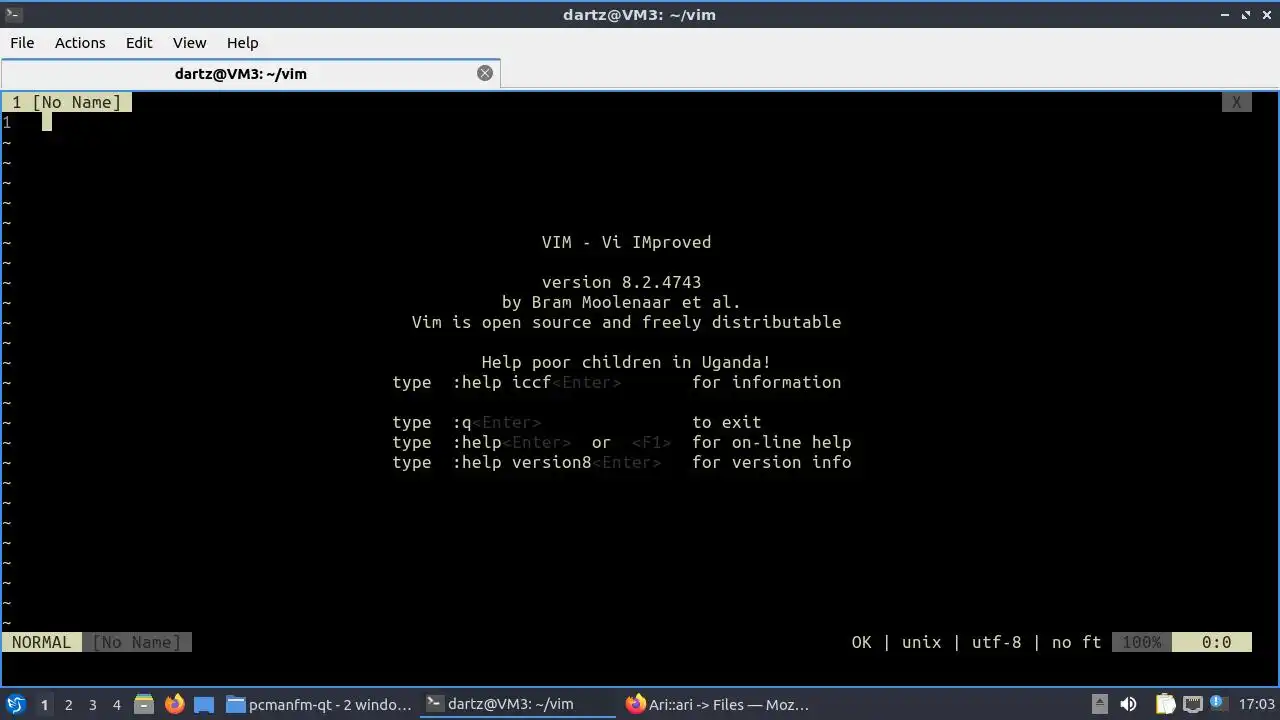
Task: Select vim tab '1 [No Name]'
Action: 67,102
